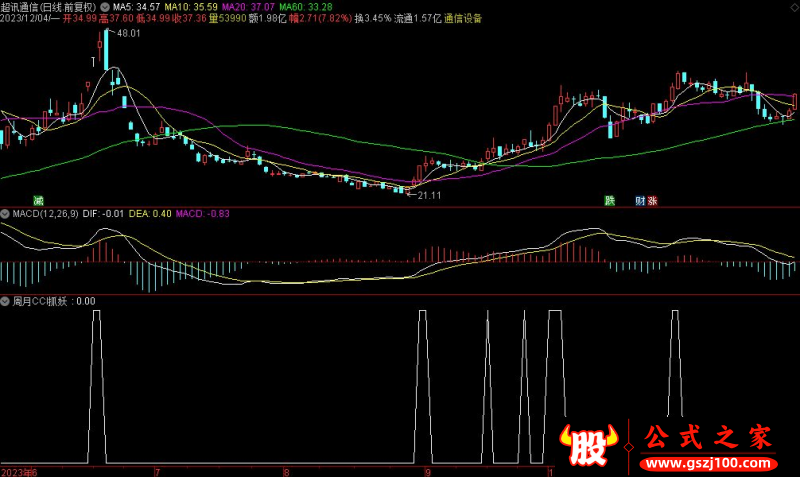Screen dimensions: 800x477
Task: Click the MA60: 33.28 value
Action: click(306, 7)
